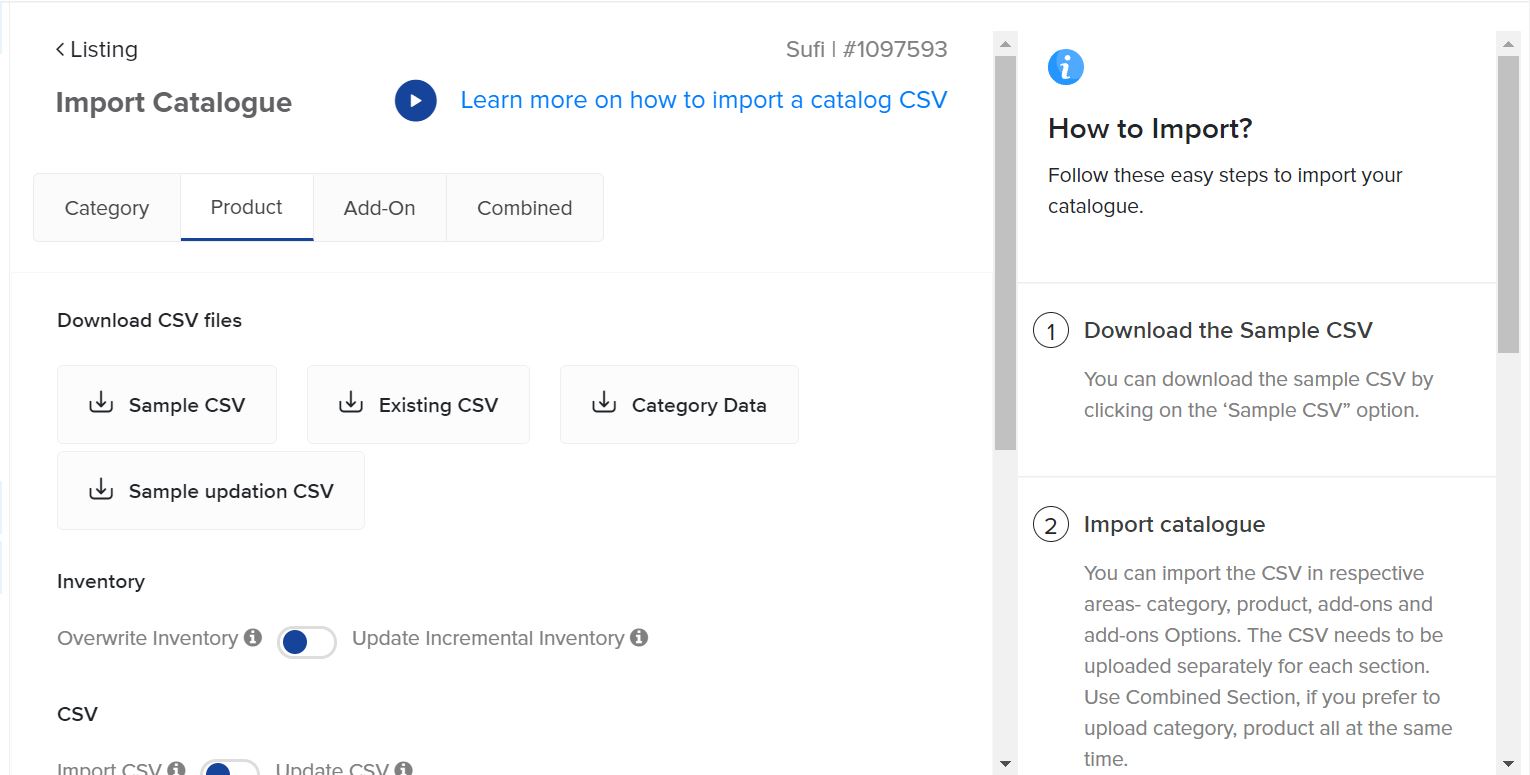Download the Sample CSV file
Screen dimensions: 1530x775
167,405
